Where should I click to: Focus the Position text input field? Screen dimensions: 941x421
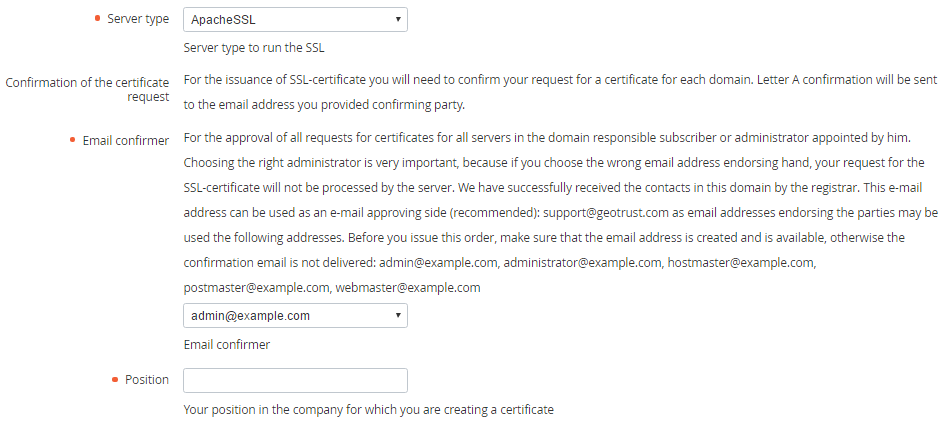(295, 380)
